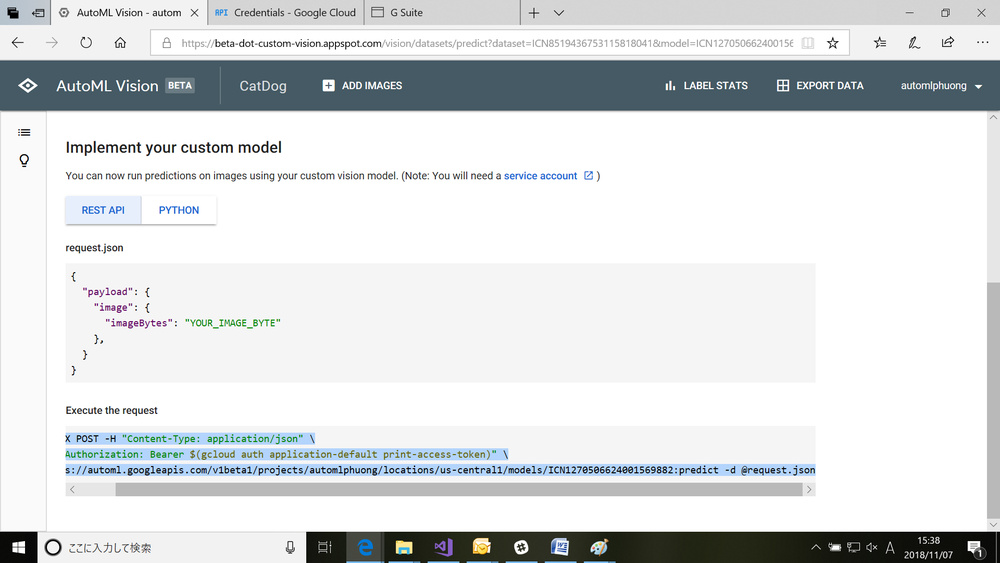
Task: Open Label Stats bar chart
Action: 670,86
